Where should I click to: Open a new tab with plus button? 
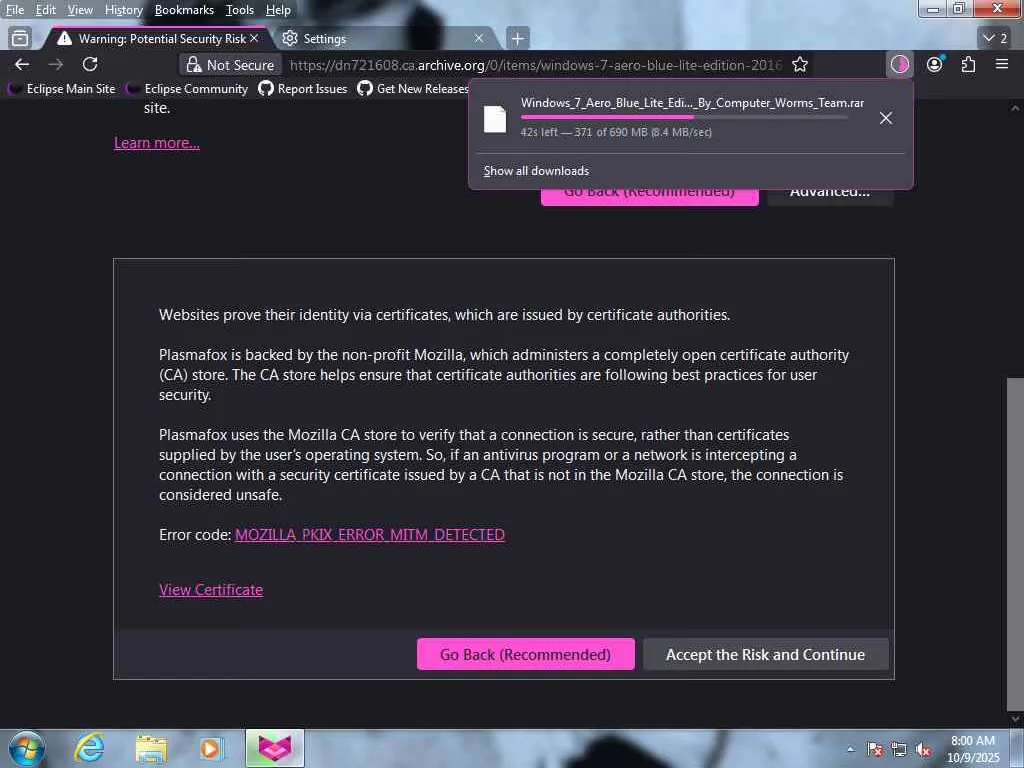[517, 39]
